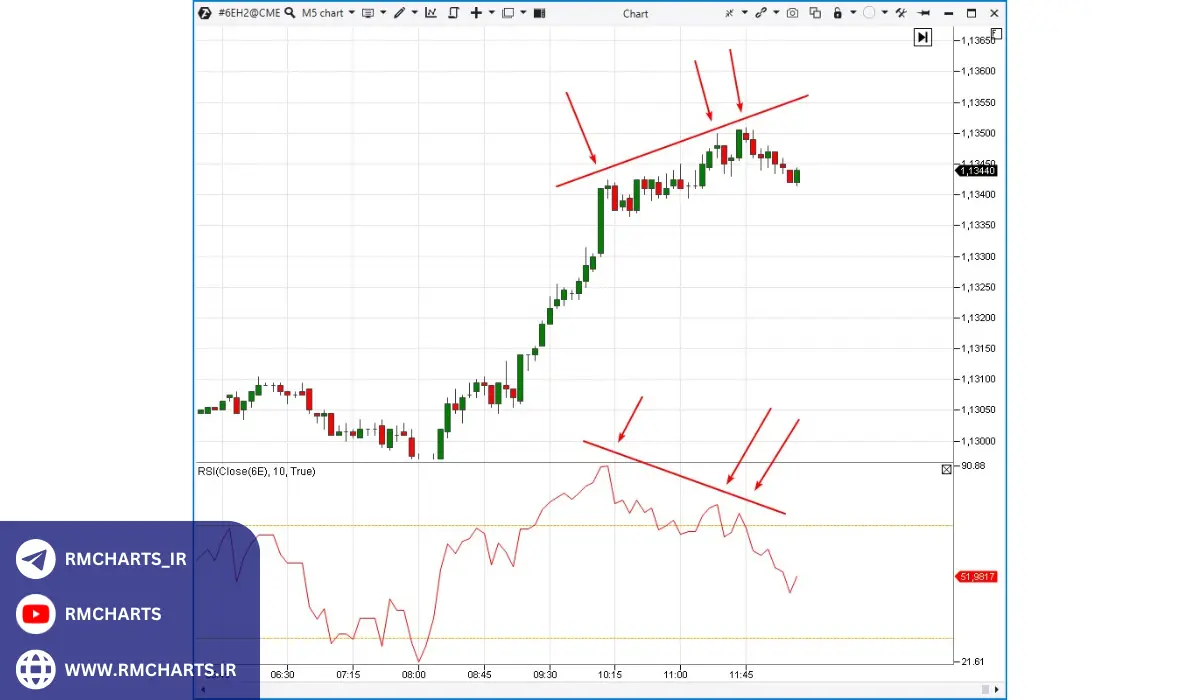Open the chart settings tools icon
Viewport: 1200px width, 700px height.
tap(900, 13)
